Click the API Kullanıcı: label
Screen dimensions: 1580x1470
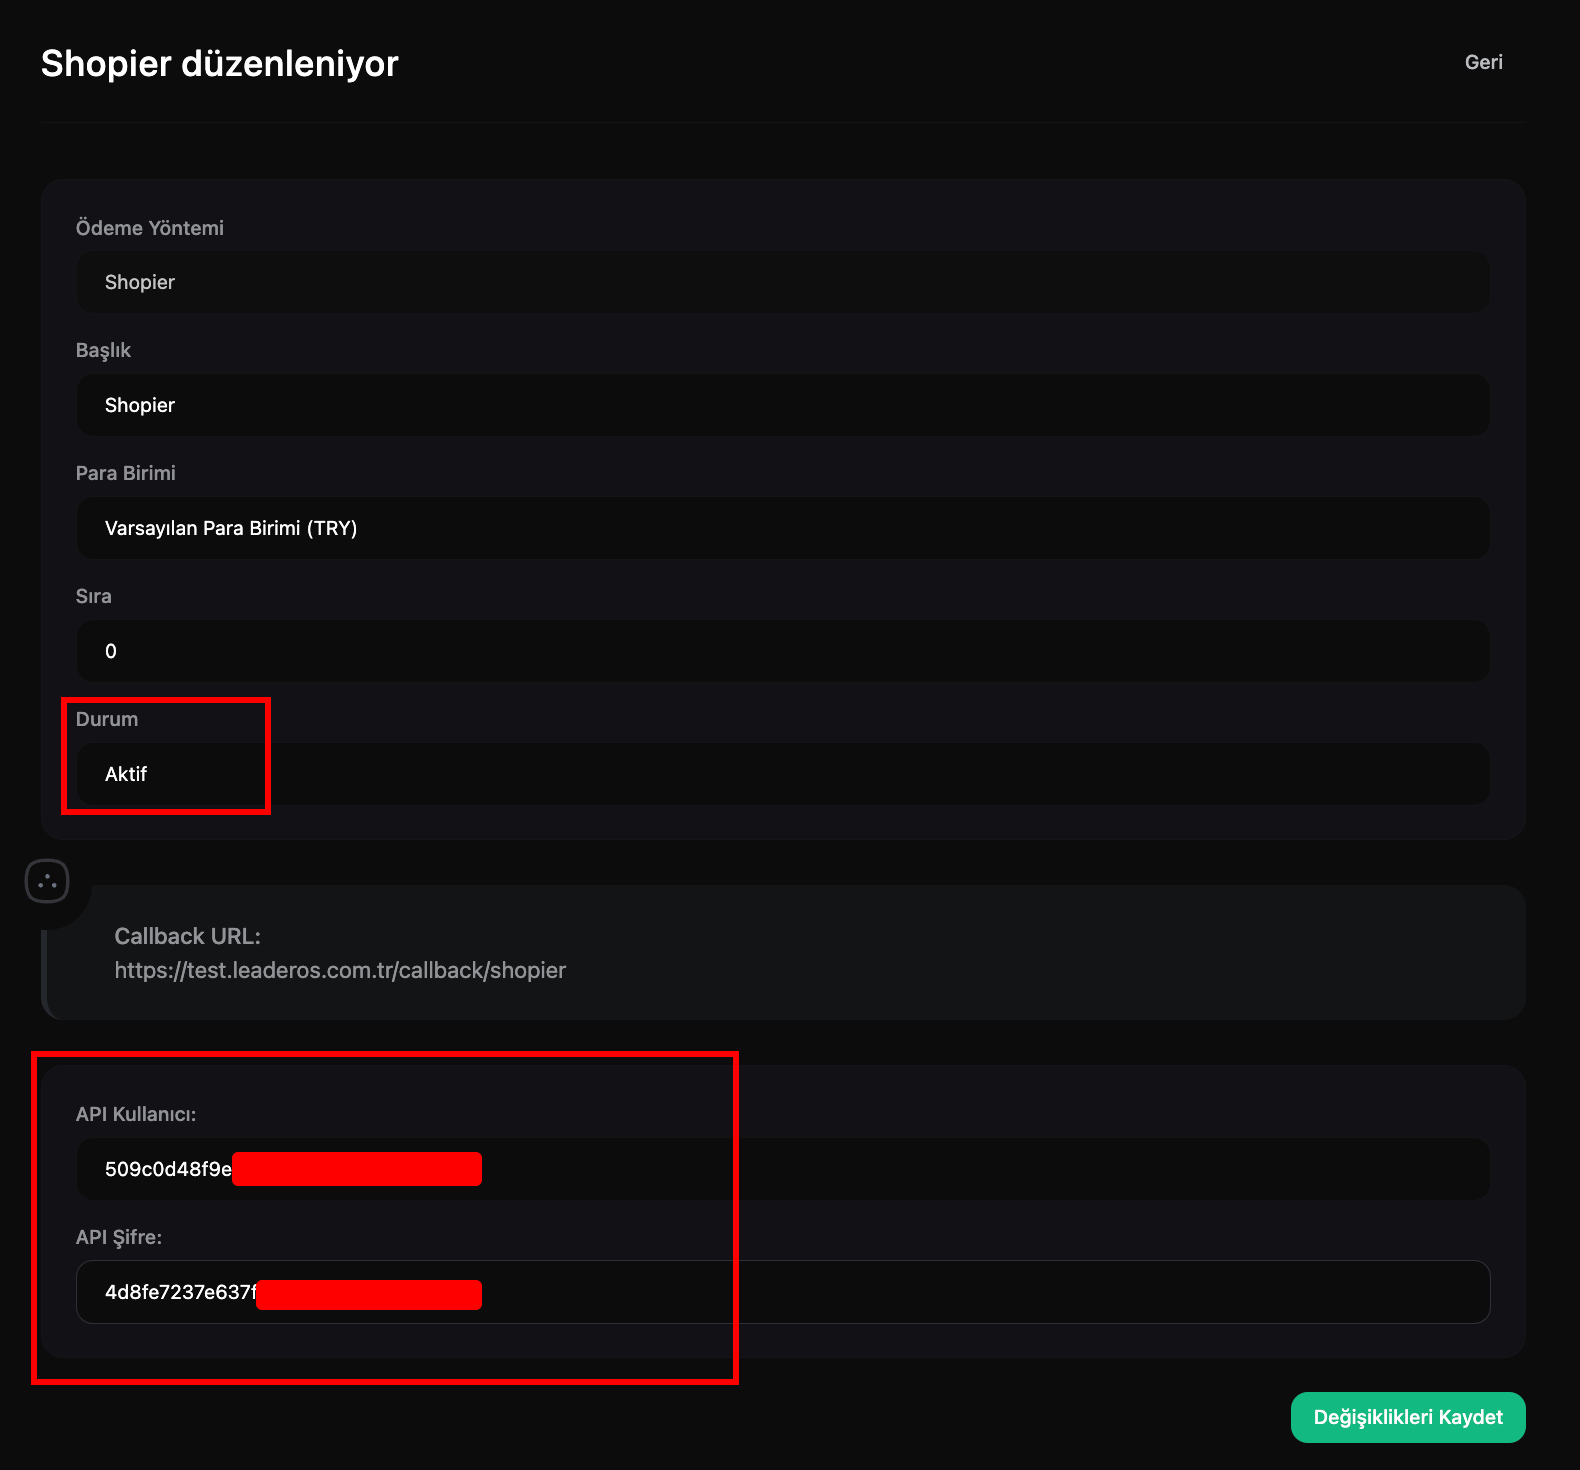tap(136, 1114)
